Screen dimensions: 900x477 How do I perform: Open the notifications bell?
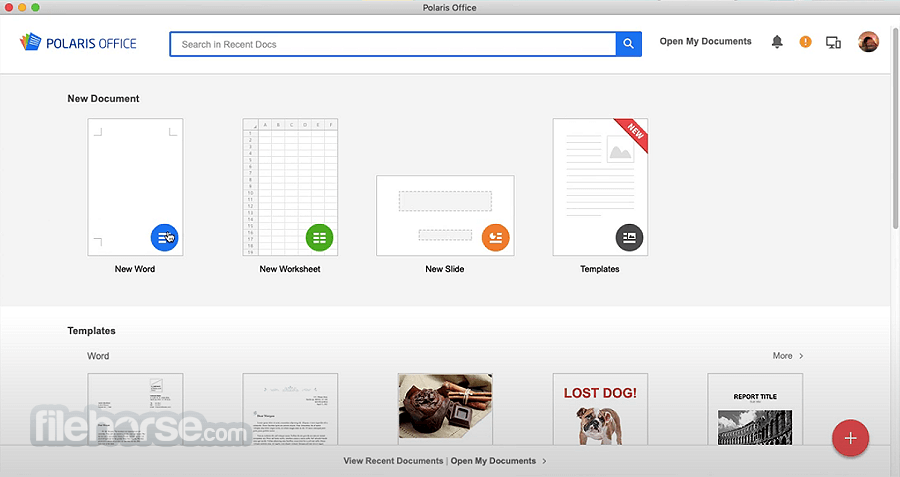pyautogui.click(x=777, y=41)
